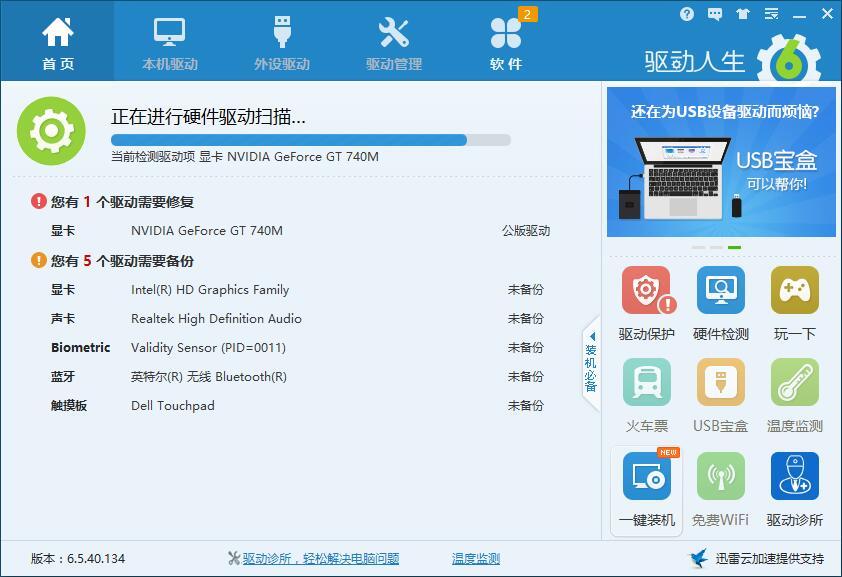842x577 pixels.
Task: Click 未备份 for Validity Sensor
Action: pyautogui.click(x=526, y=348)
